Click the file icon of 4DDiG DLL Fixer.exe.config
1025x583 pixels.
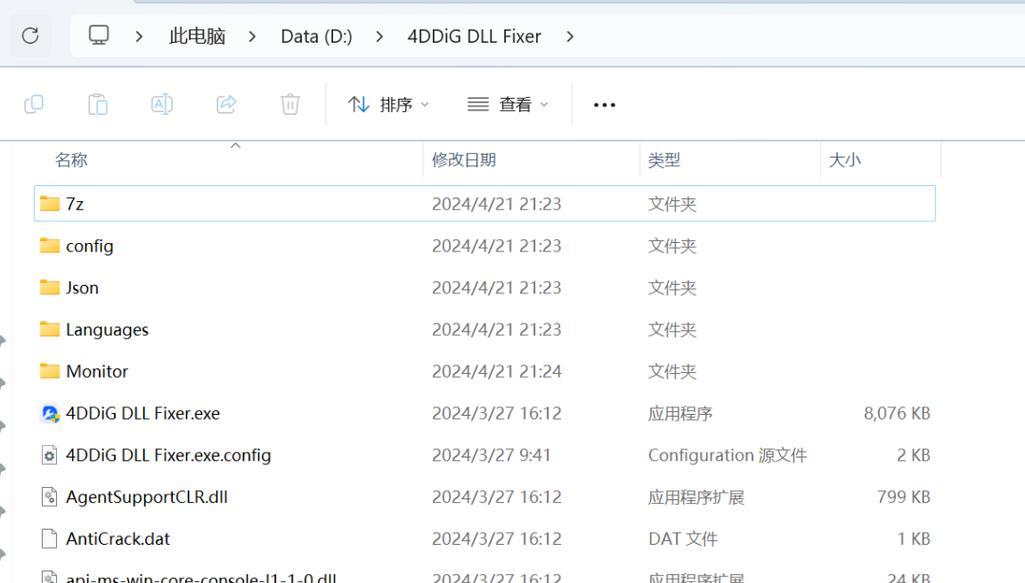click(x=50, y=455)
